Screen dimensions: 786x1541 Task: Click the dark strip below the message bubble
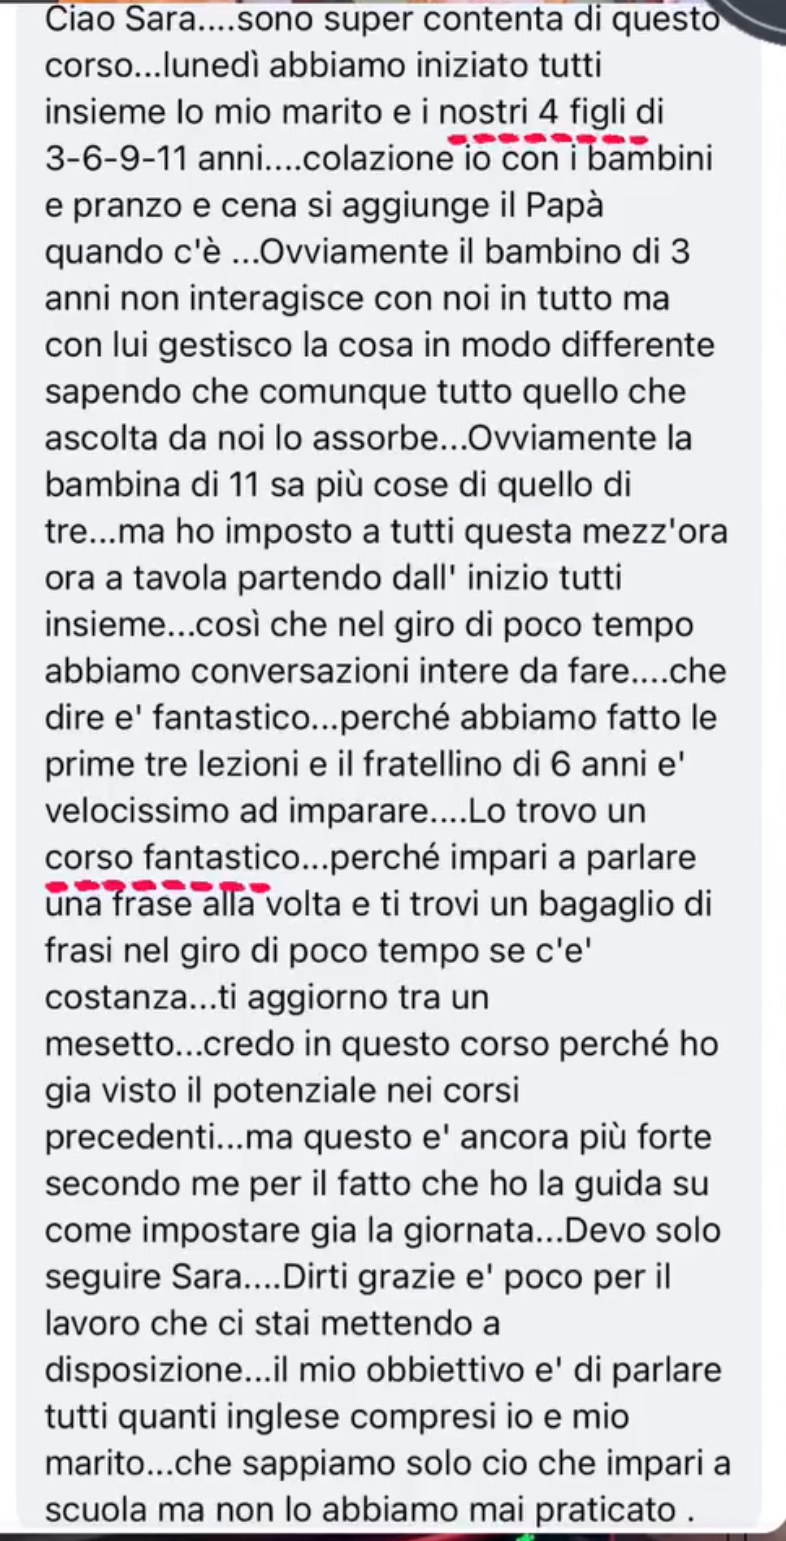coord(393,1536)
